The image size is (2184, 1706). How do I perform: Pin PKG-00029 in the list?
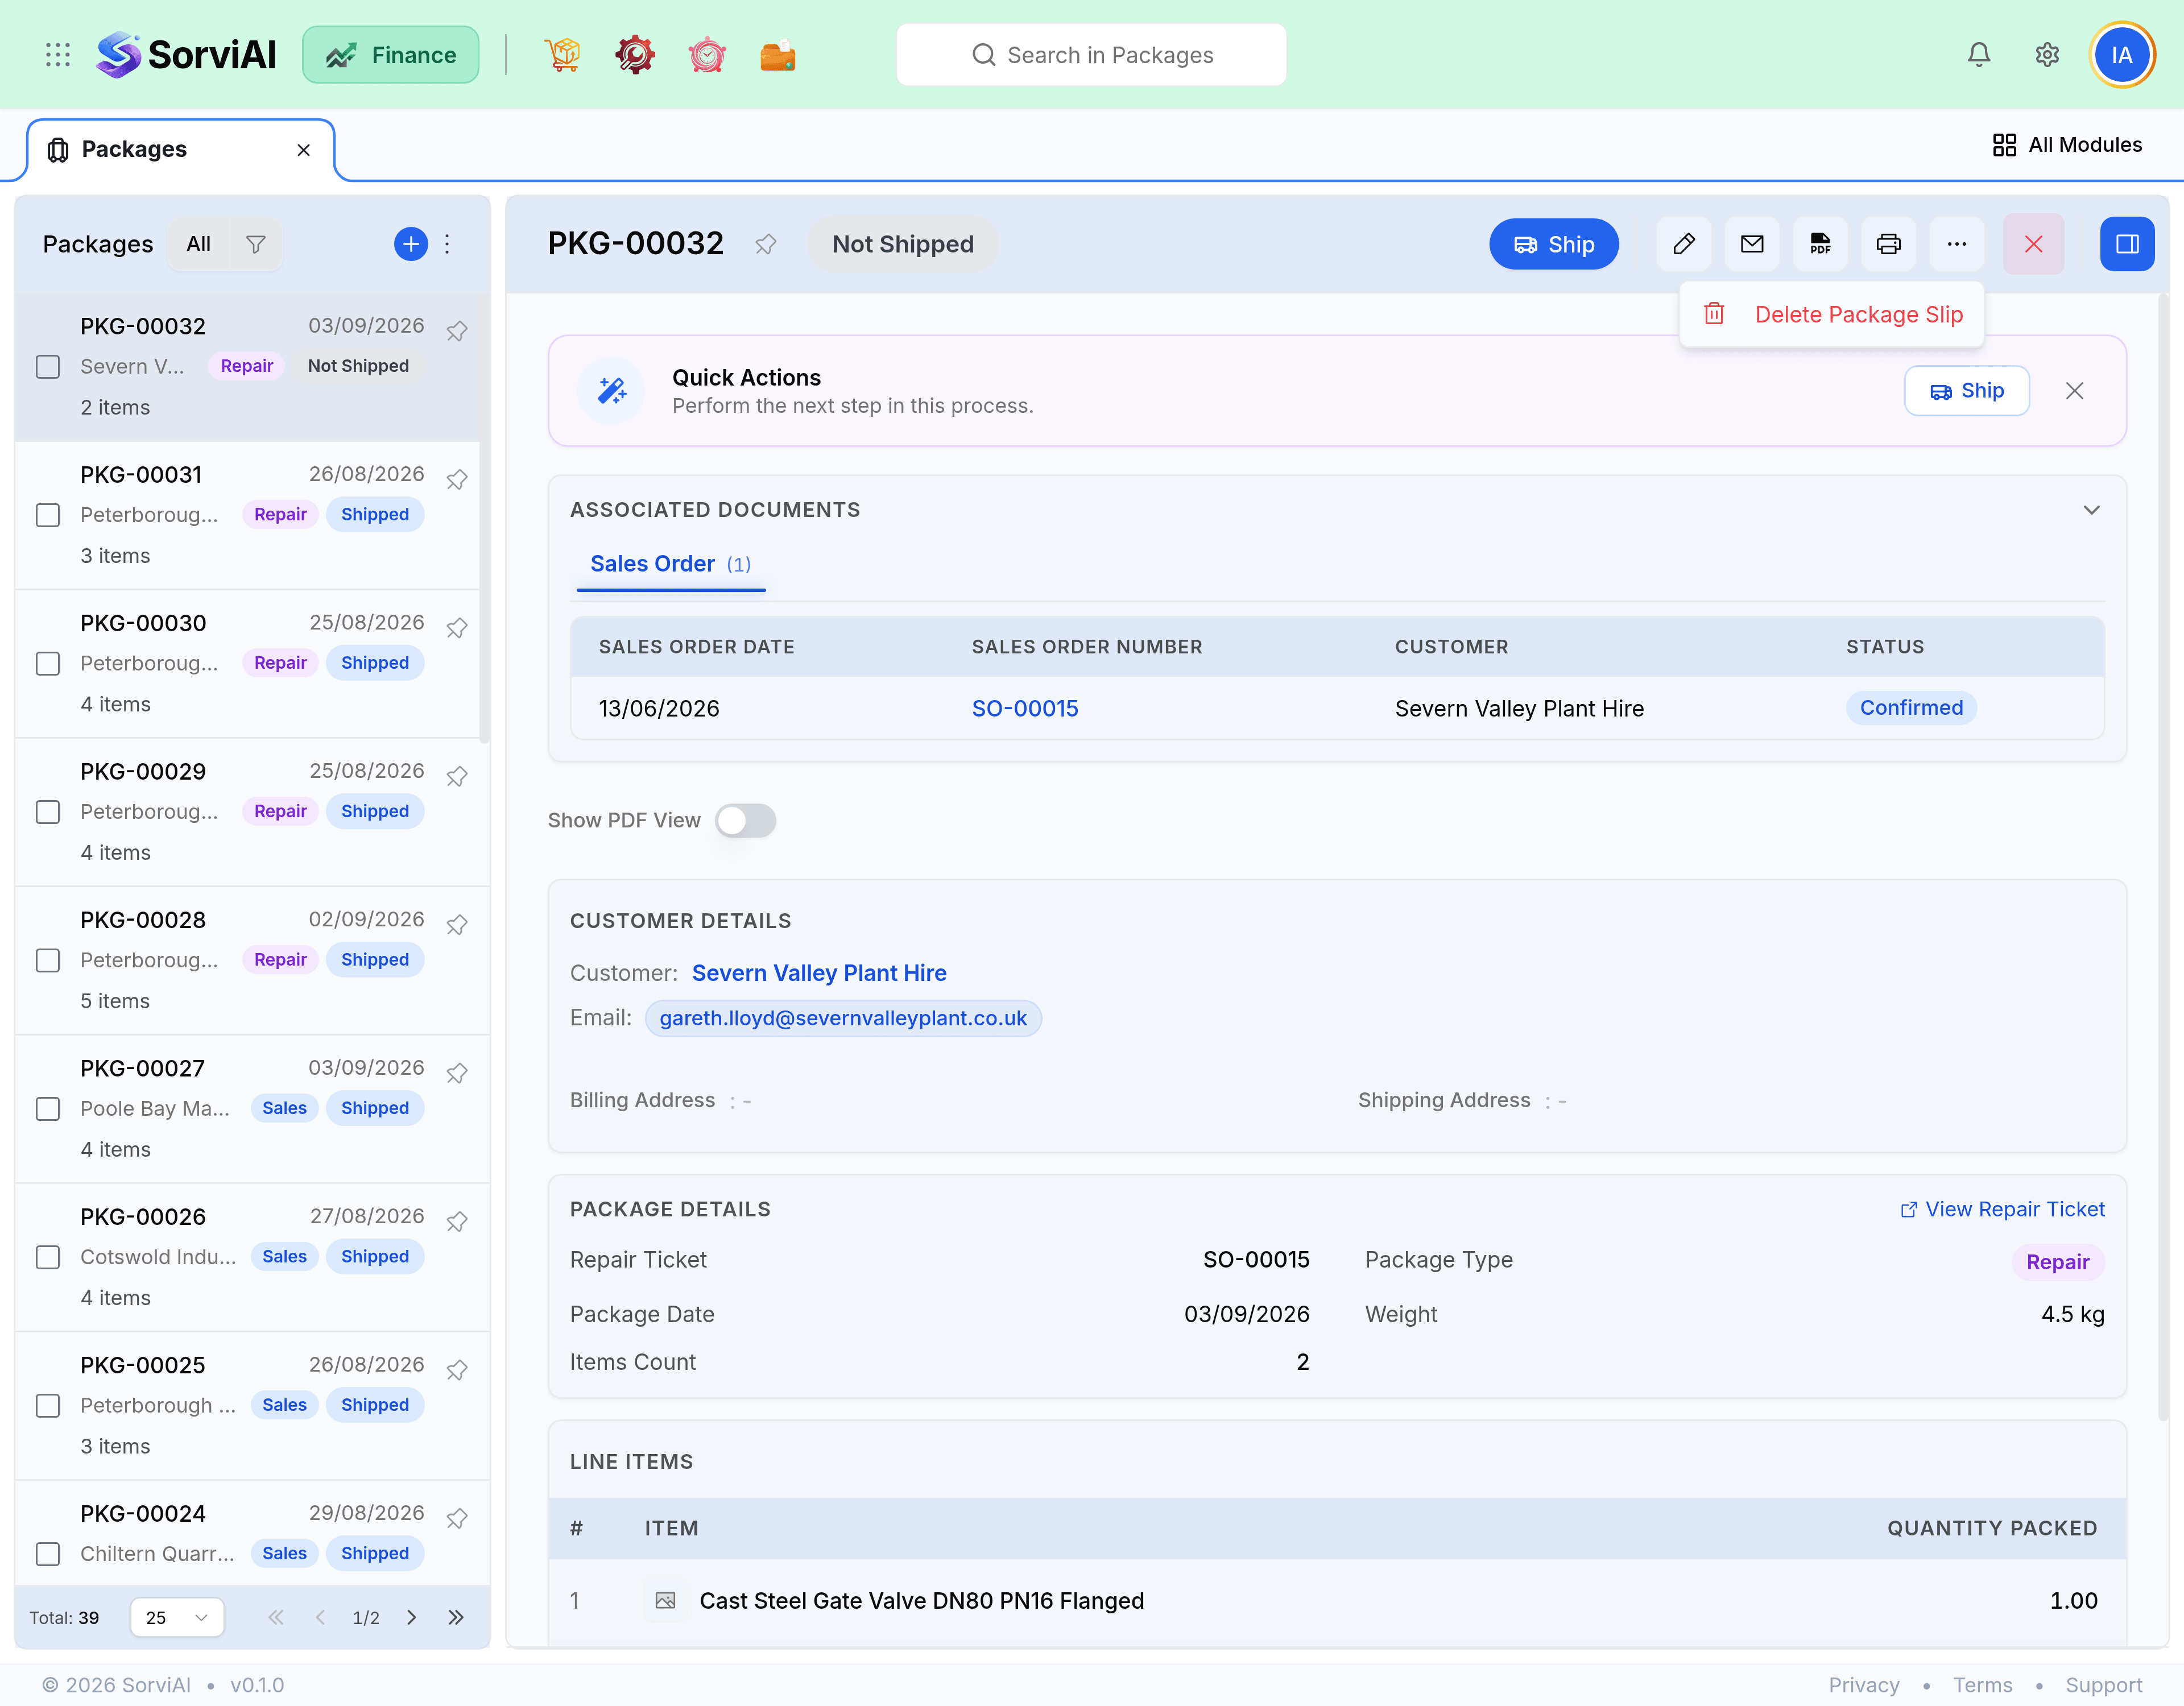(x=457, y=776)
